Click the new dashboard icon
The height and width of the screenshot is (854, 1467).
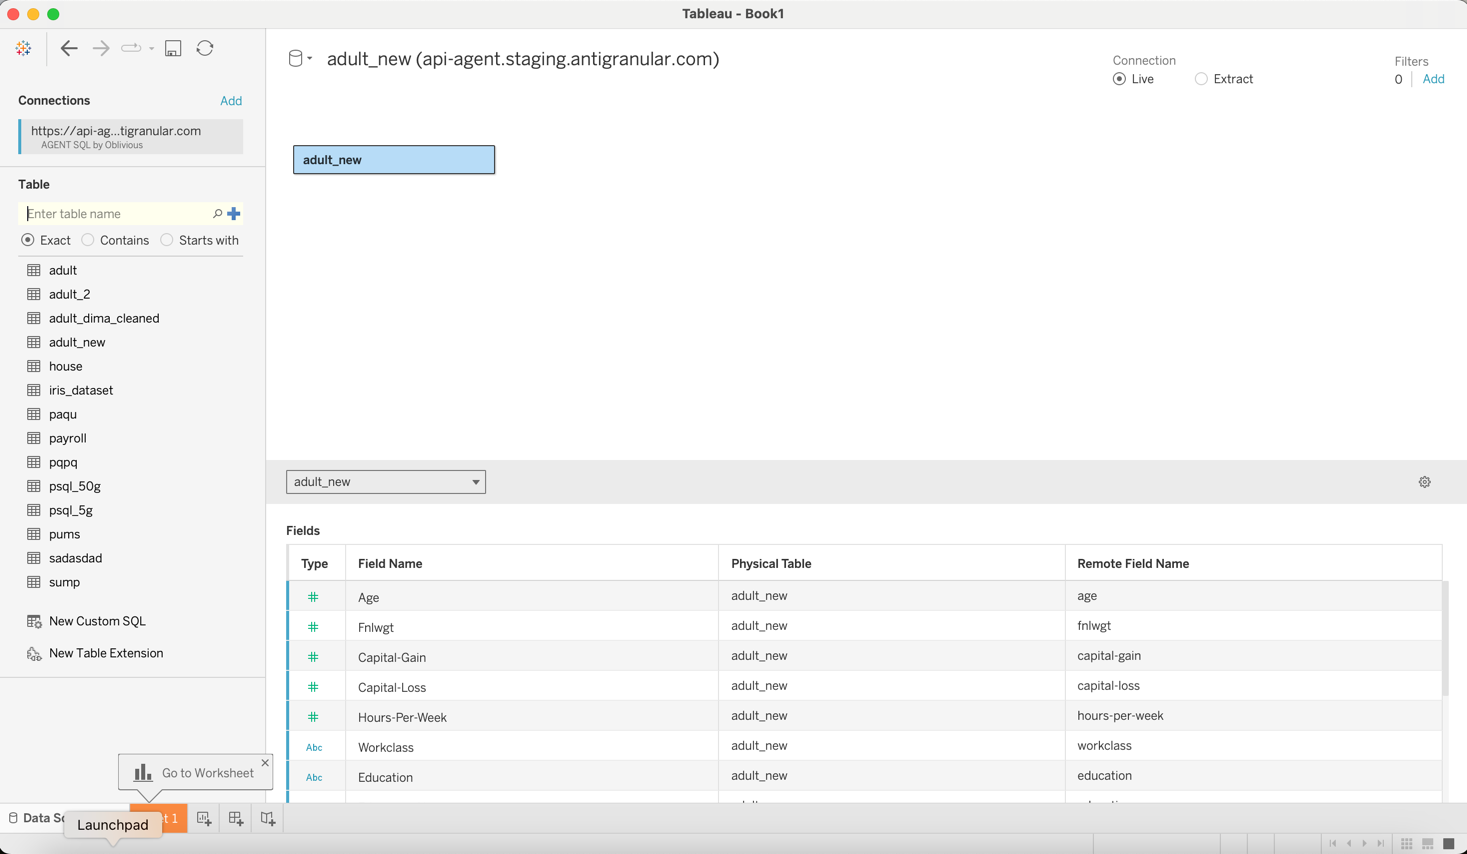(236, 818)
